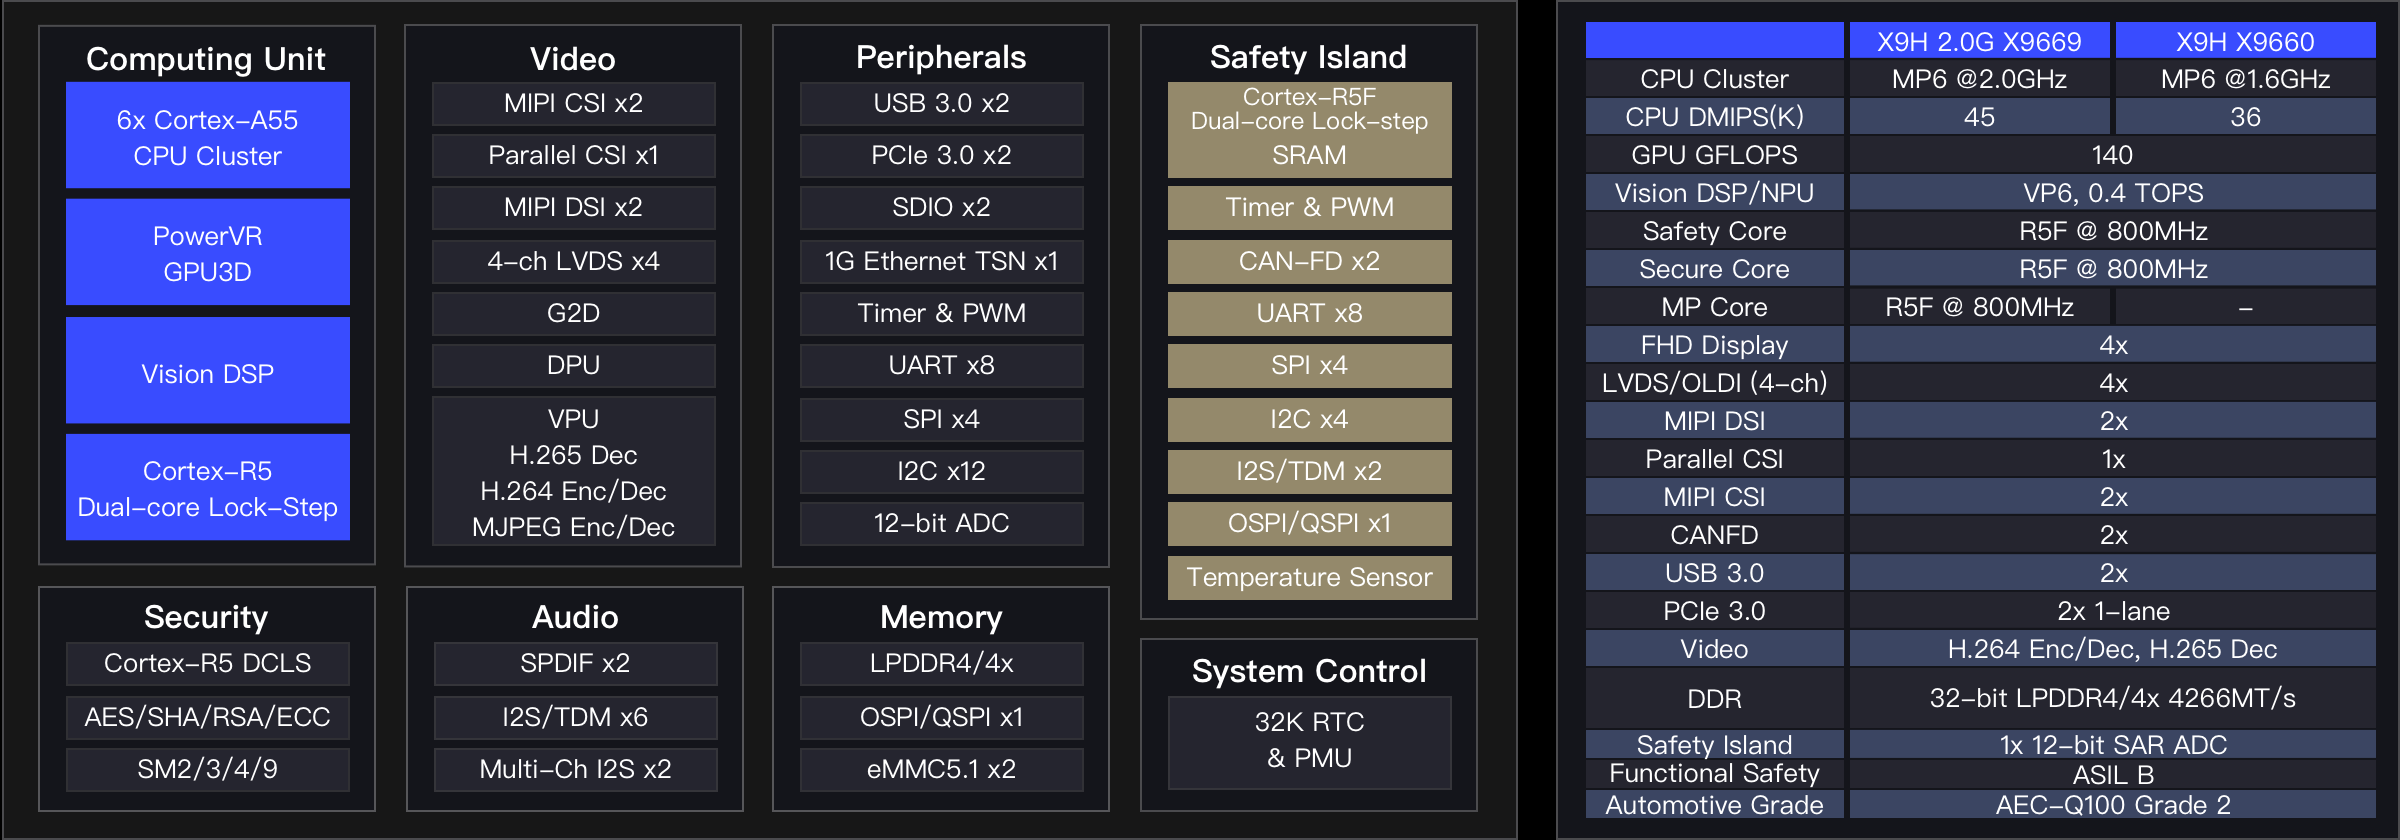The width and height of the screenshot is (2400, 840).
Task: Click the MIPI CSI x2 video block
Action: tap(573, 103)
